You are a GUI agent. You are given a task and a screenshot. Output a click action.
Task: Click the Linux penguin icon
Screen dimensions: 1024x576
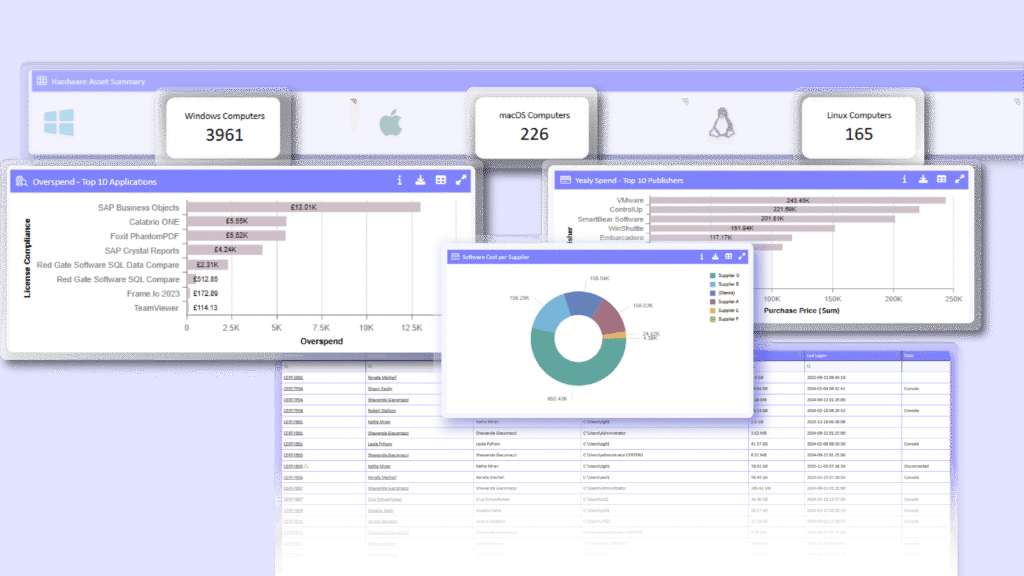click(722, 123)
